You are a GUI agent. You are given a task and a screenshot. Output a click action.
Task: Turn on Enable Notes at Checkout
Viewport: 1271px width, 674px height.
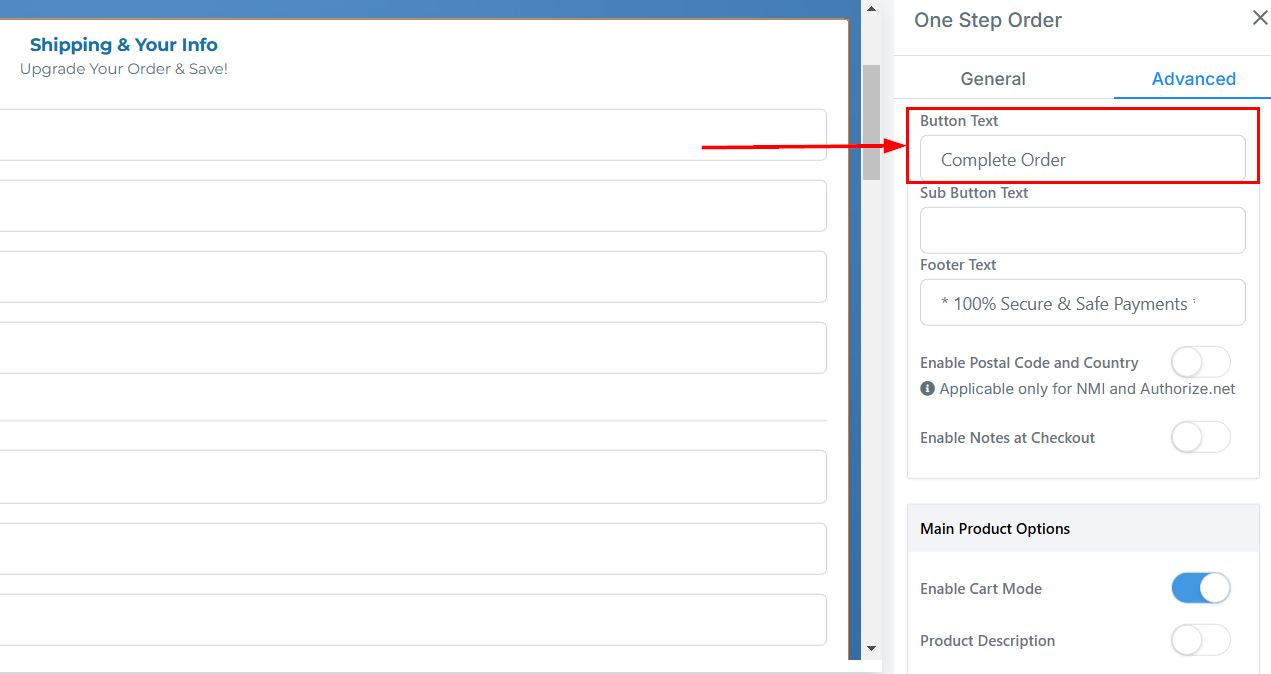(1200, 437)
